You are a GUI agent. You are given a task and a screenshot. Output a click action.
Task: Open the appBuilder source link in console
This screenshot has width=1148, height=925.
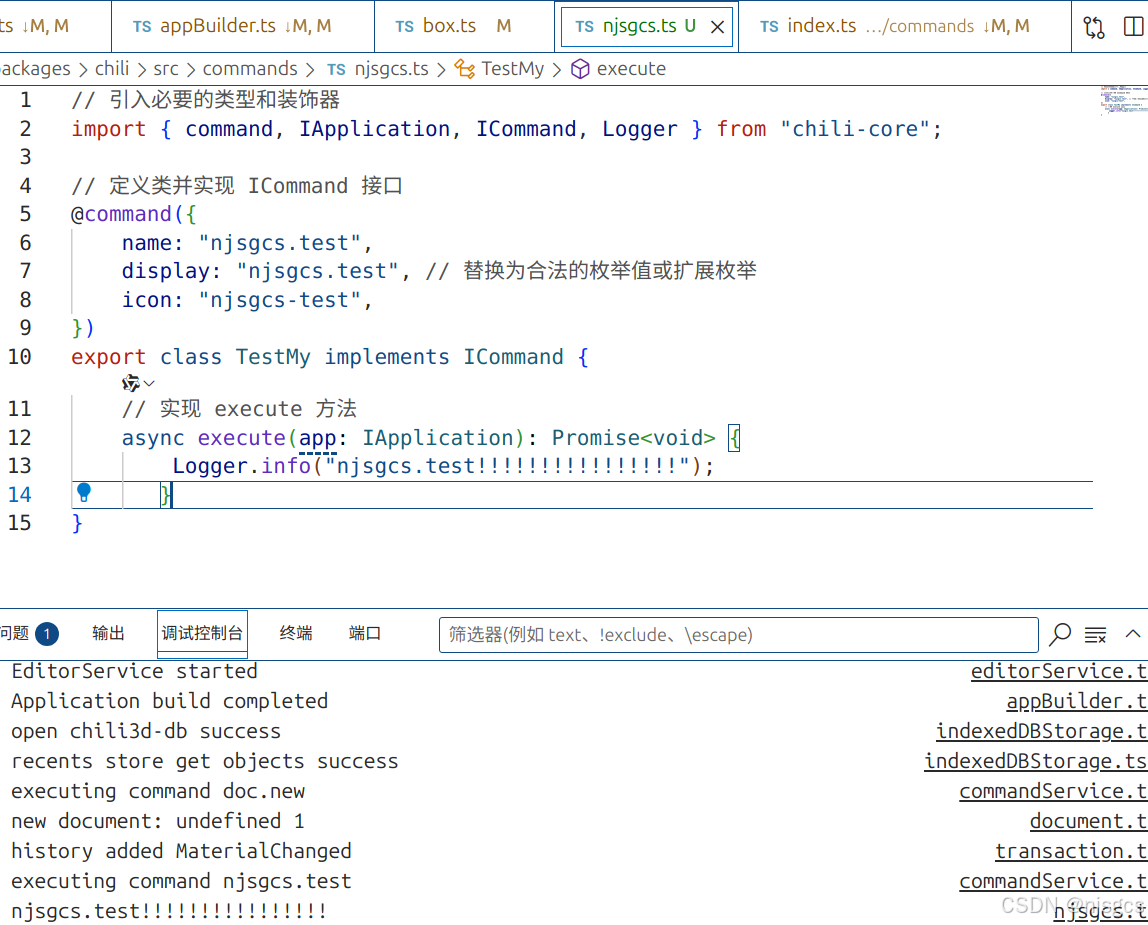pyautogui.click(x=1076, y=702)
